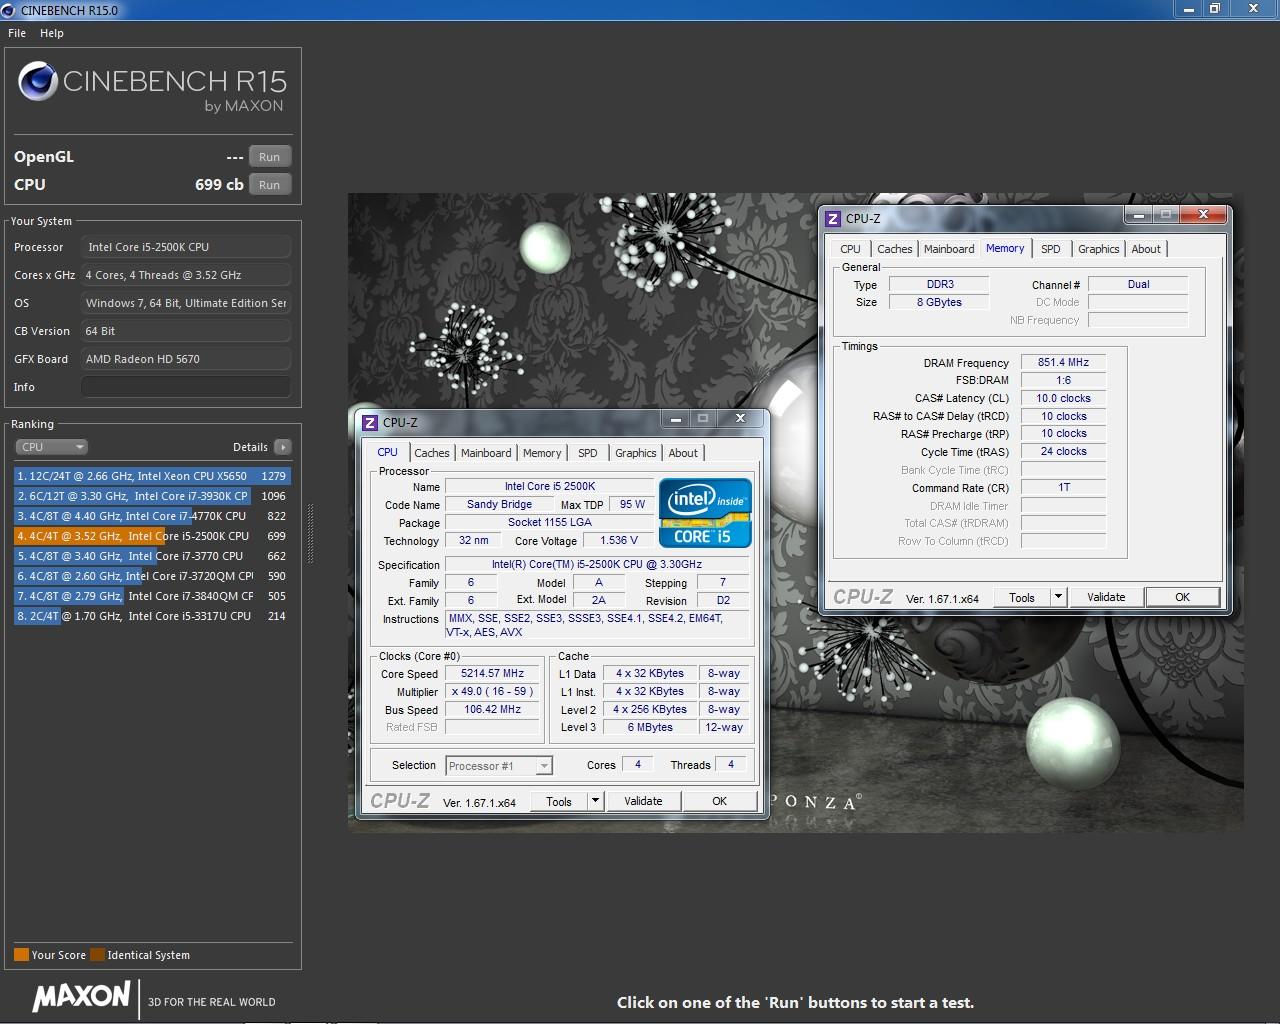This screenshot has height=1024, width=1280.
Task: Close the front CPU-Z CPU window
Action: point(740,418)
